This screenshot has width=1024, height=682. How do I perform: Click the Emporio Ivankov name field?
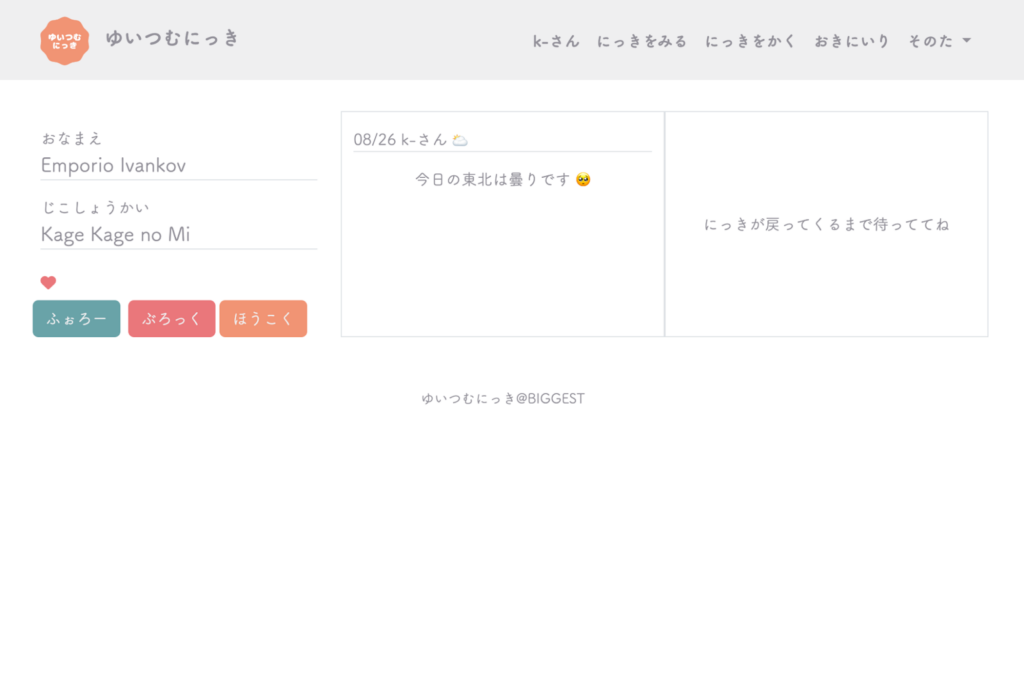coord(178,165)
